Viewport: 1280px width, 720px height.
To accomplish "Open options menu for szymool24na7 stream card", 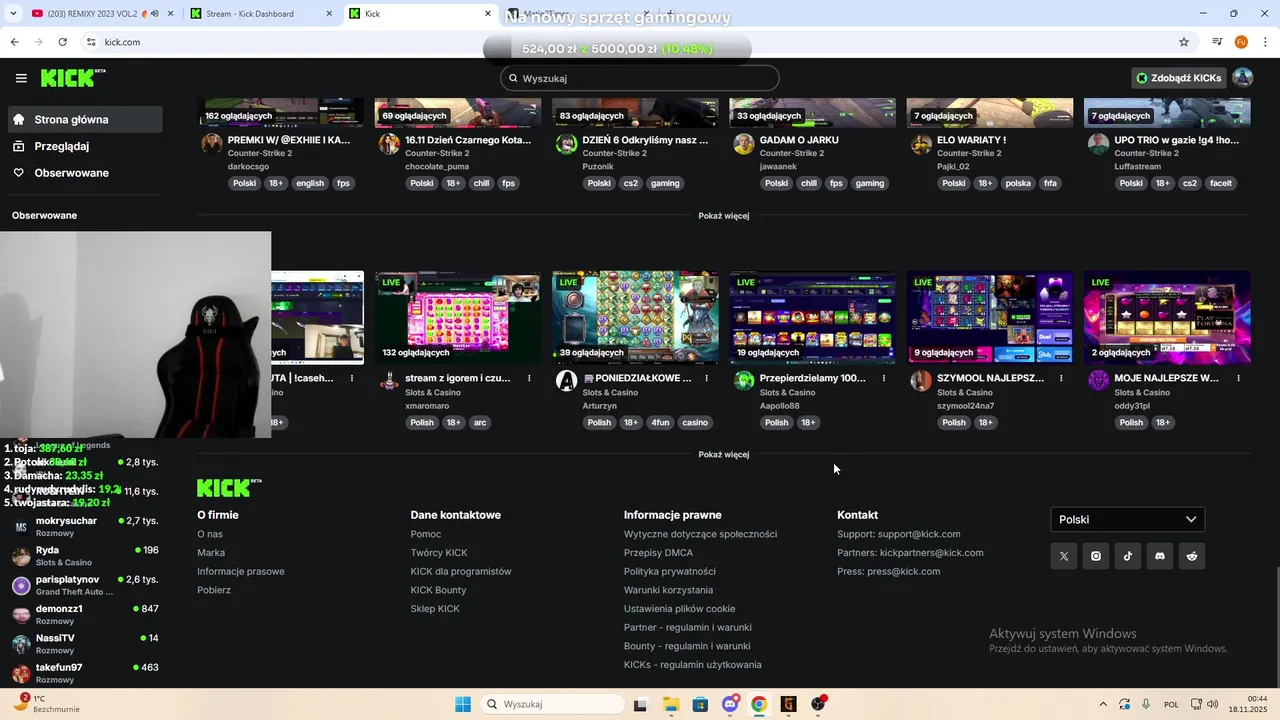I will click(1061, 379).
